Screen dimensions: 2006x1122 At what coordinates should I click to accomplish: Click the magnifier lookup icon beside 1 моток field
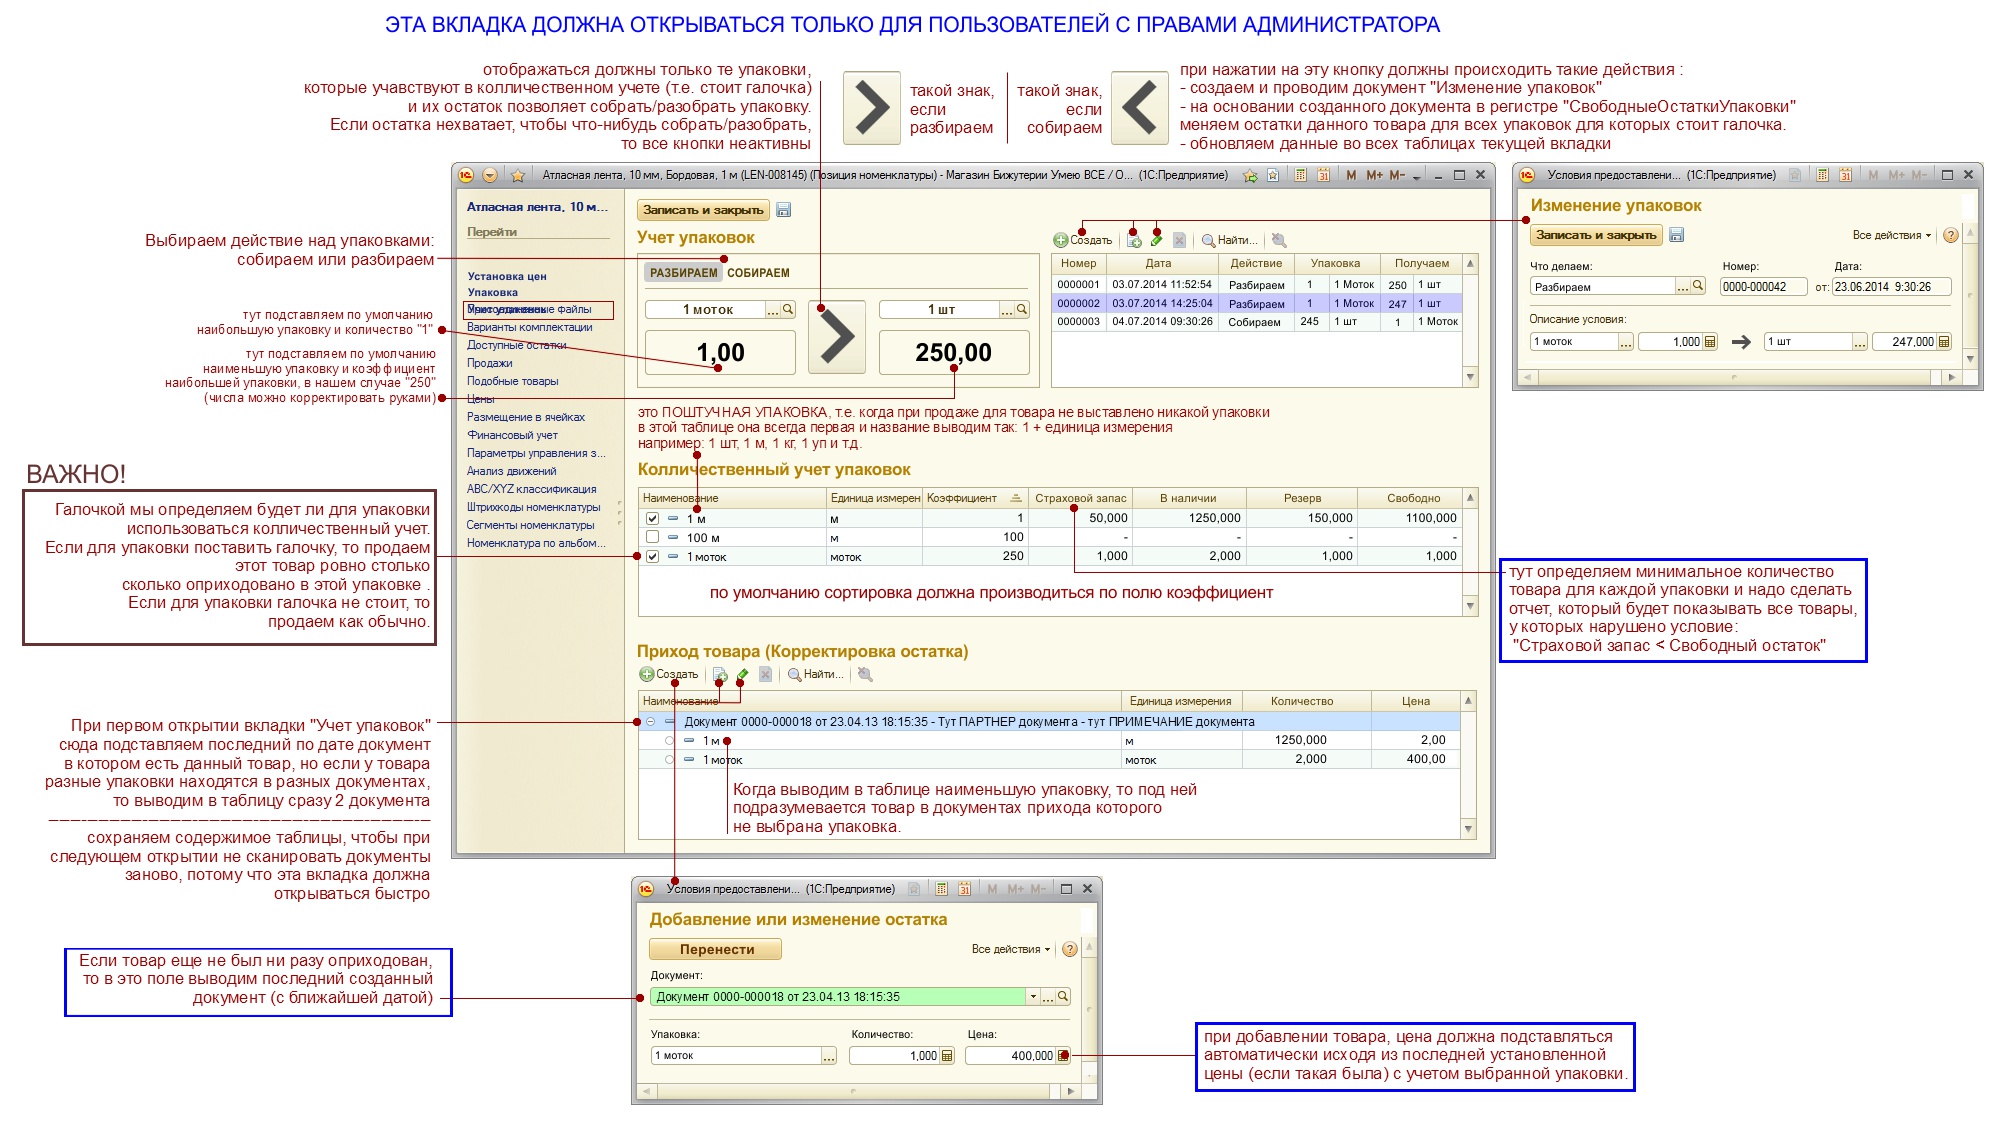(788, 310)
